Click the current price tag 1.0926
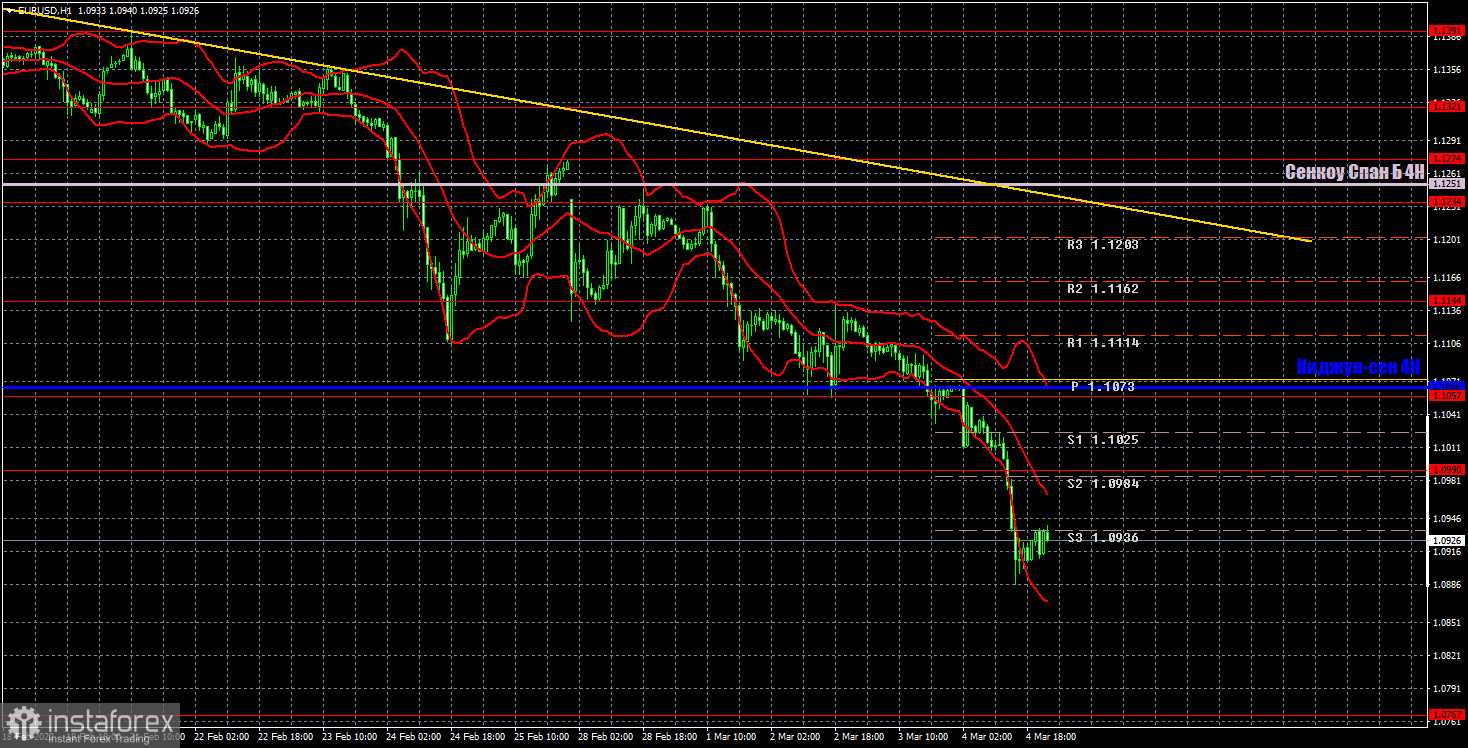 tap(1448, 541)
